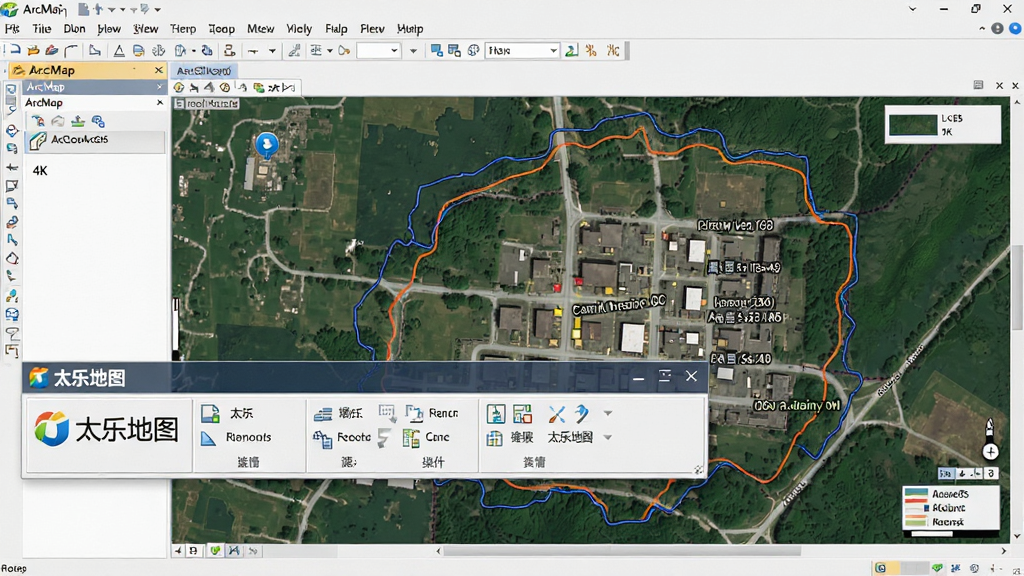Click the table grid ribbon icon
The width and height of the screenshot is (1024, 576).
(494, 438)
